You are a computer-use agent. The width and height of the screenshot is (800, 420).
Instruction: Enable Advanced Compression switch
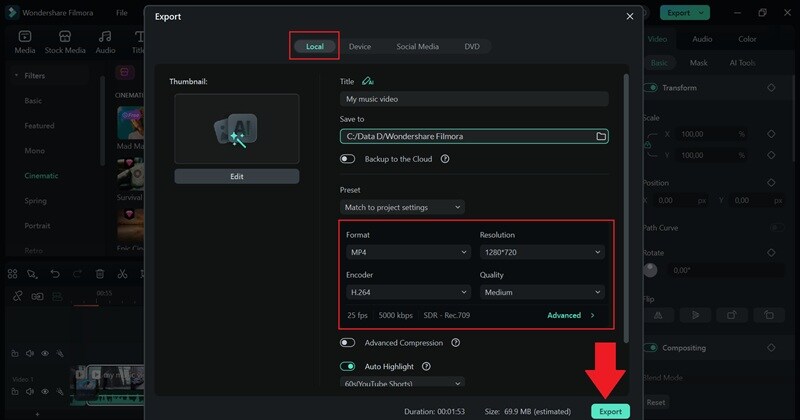pyautogui.click(x=347, y=342)
